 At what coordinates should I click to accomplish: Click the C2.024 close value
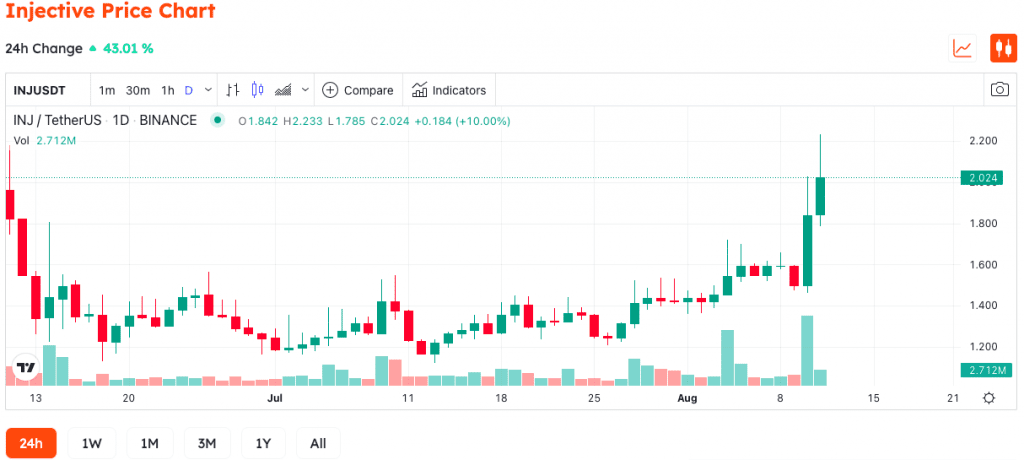point(390,121)
